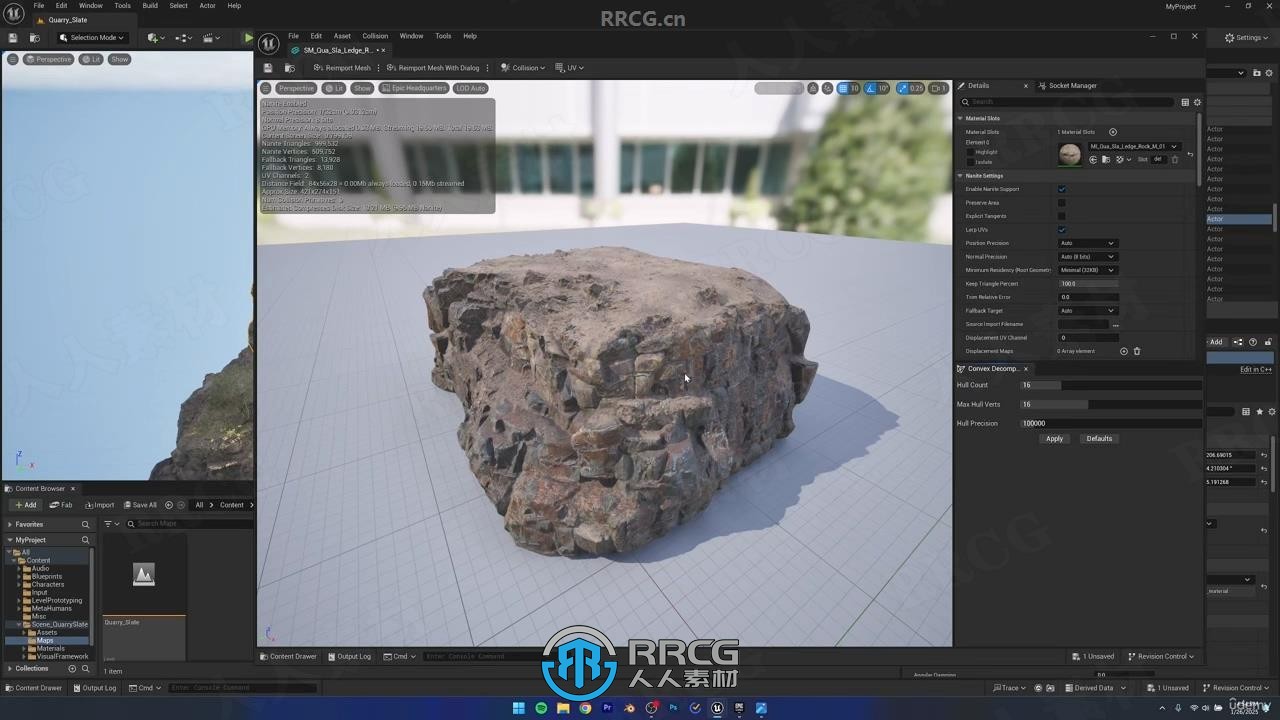1280x720 pixels.
Task: Search the Favorites section in Content Browser
Action: pos(85,524)
